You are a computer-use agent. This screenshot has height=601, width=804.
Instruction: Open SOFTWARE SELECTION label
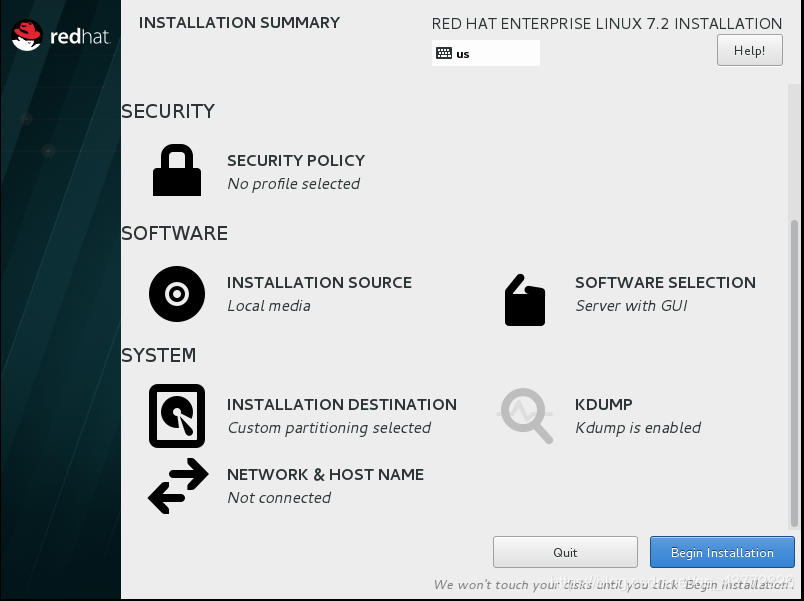666,283
